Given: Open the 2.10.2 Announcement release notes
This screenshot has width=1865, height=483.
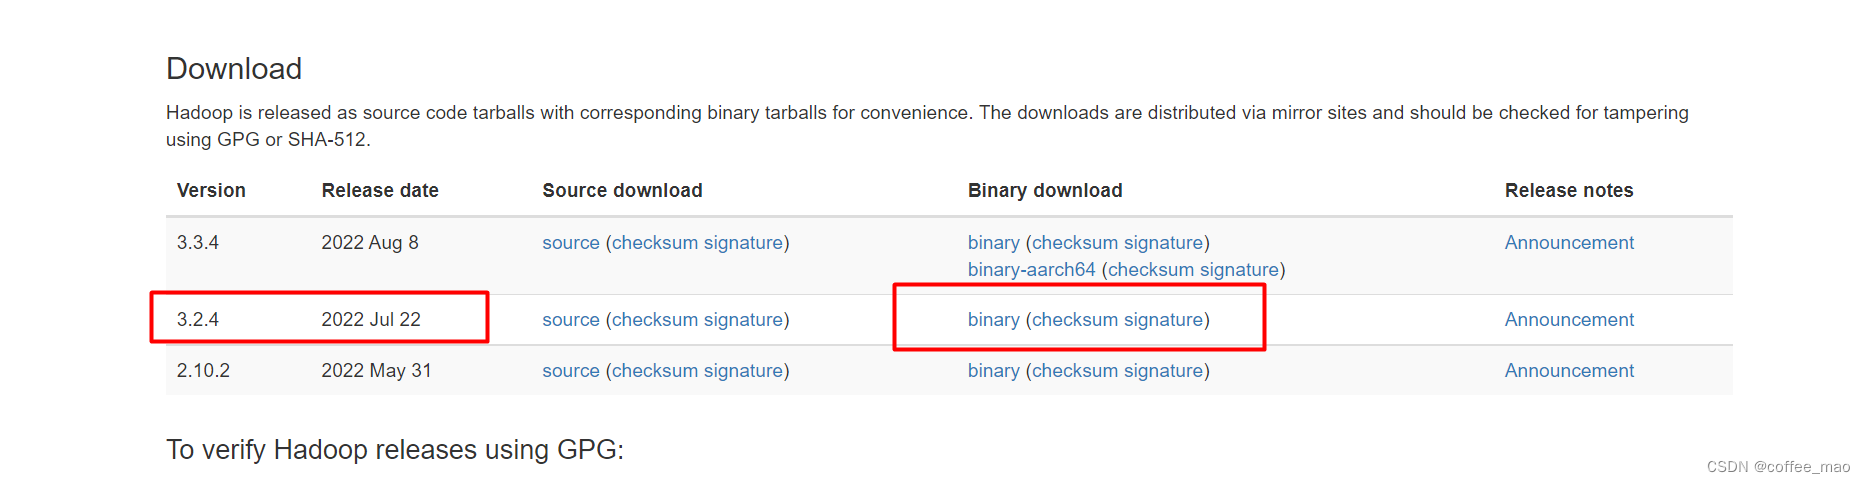Looking at the screenshot, I should pos(1569,371).
